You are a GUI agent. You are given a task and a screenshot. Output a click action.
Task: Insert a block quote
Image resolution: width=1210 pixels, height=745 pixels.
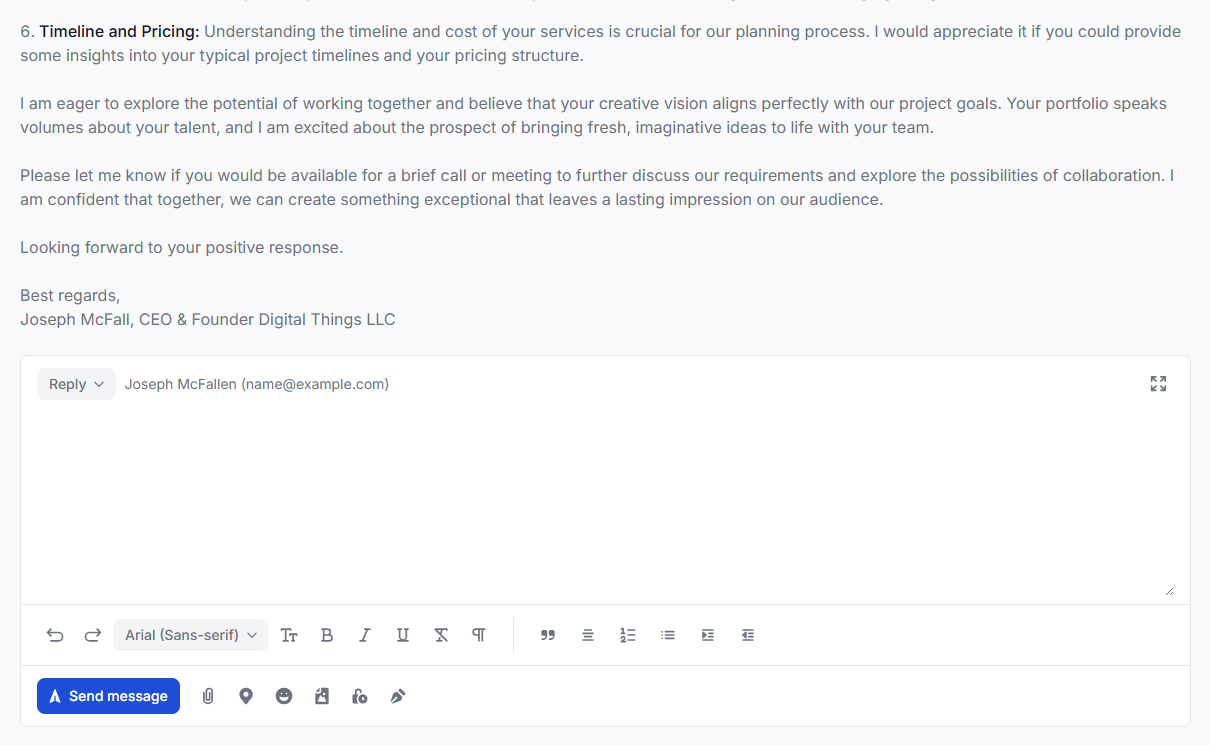tap(547, 635)
